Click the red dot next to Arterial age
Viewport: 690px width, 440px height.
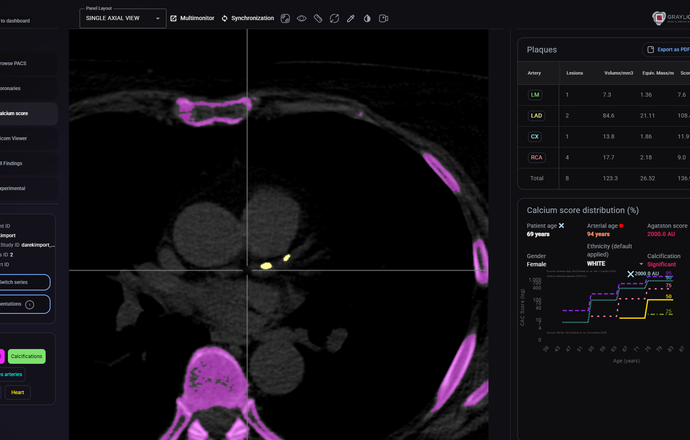pyautogui.click(x=621, y=226)
